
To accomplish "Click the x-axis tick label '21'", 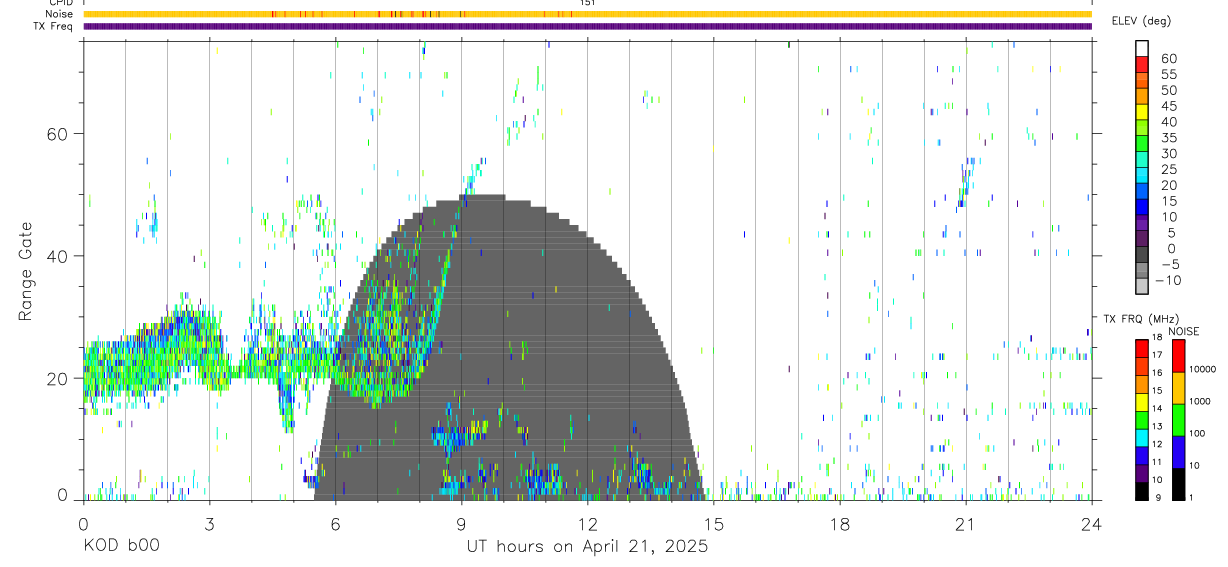I will tap(965, 524).
